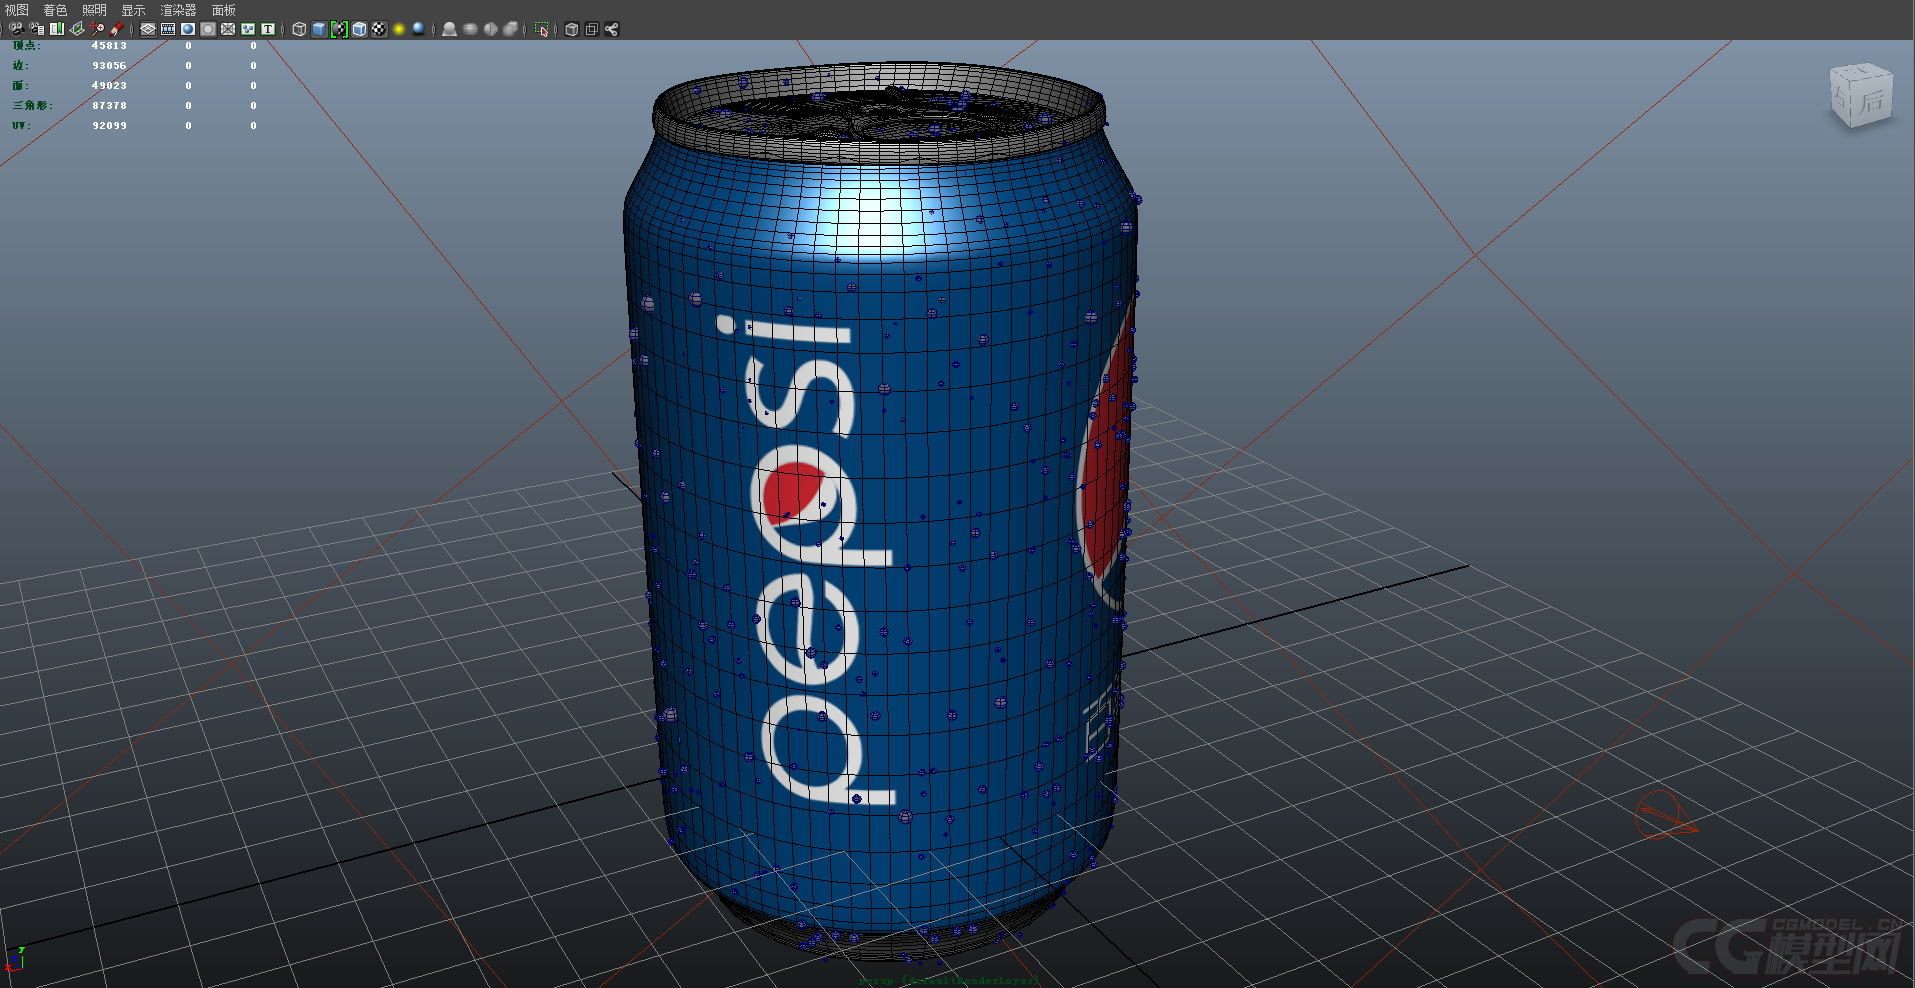Viewport: 1915px width, 988px height.
Task: Click the UV count value 92099
Action: point(109,126)
